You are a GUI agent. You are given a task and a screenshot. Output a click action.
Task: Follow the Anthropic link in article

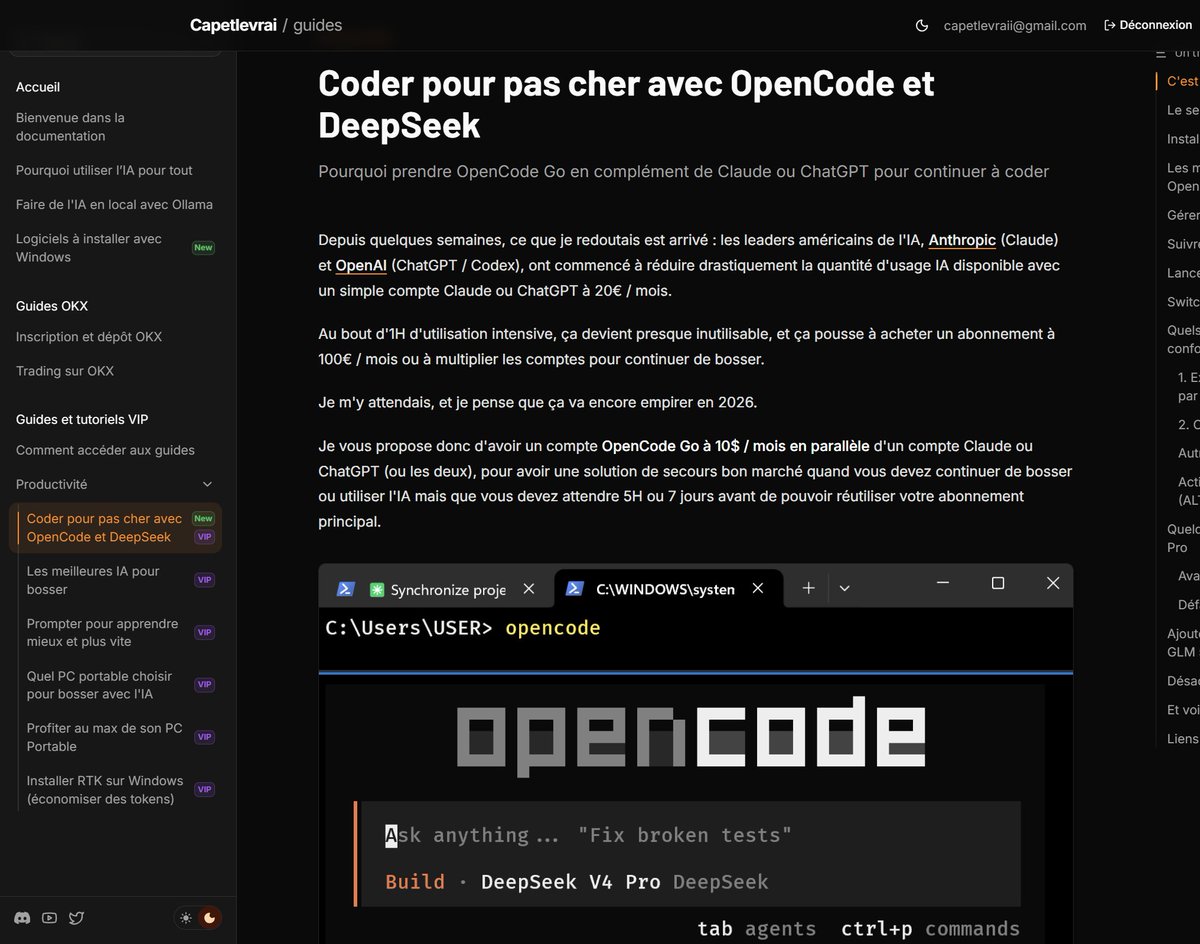click(962, 240)
